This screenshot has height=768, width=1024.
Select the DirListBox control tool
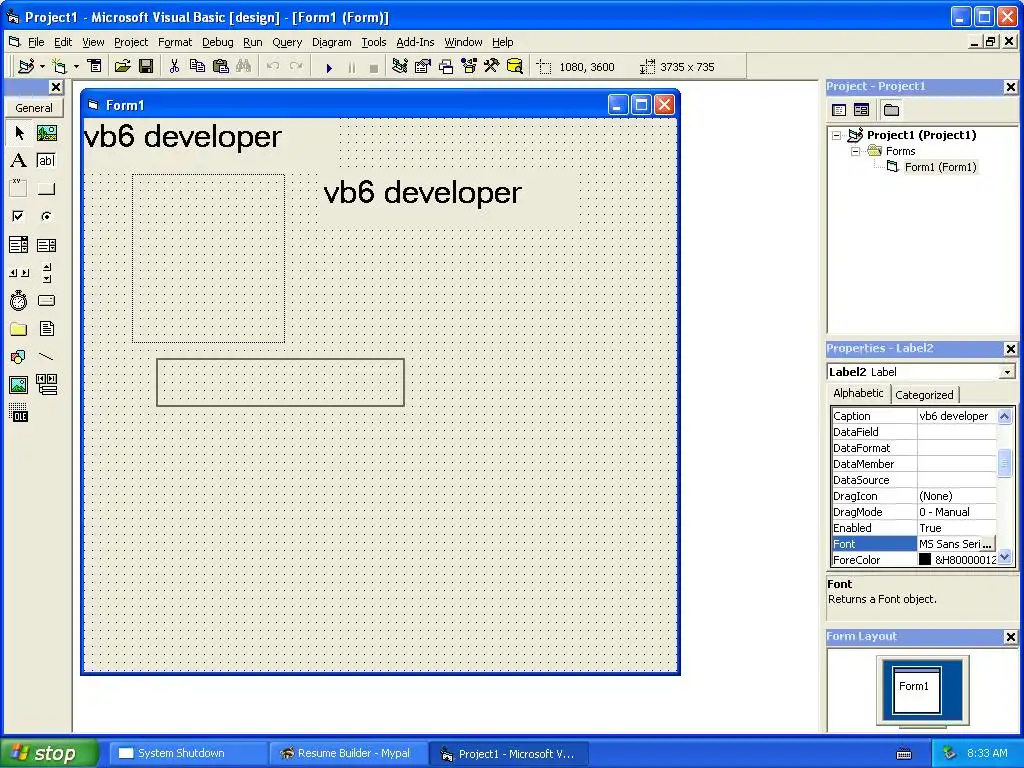click(x=19, y=328)
